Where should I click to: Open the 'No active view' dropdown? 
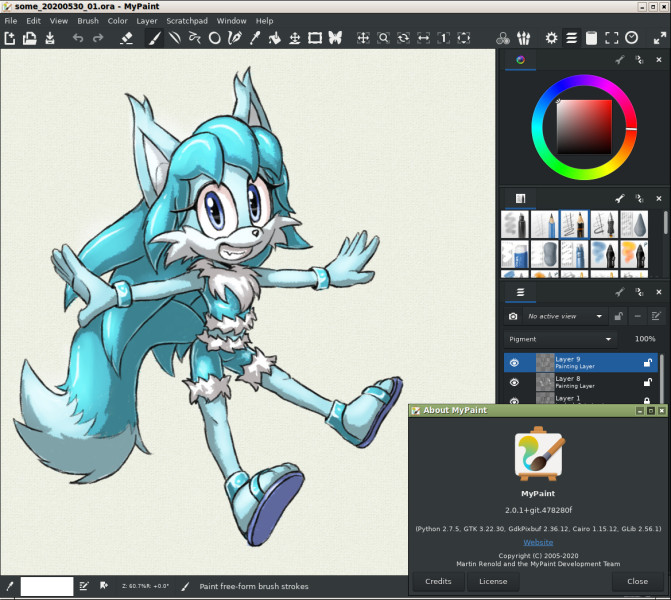click(565, 316)
